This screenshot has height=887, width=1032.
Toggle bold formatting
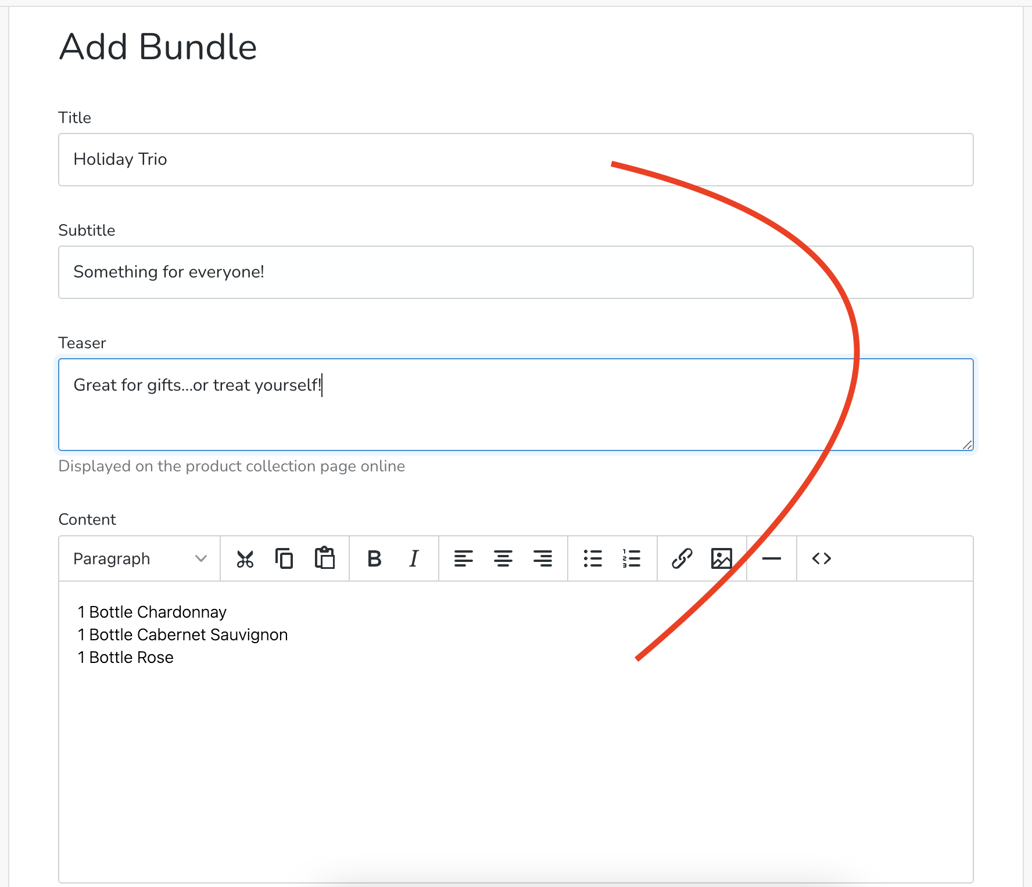click(x=374, y=558)
